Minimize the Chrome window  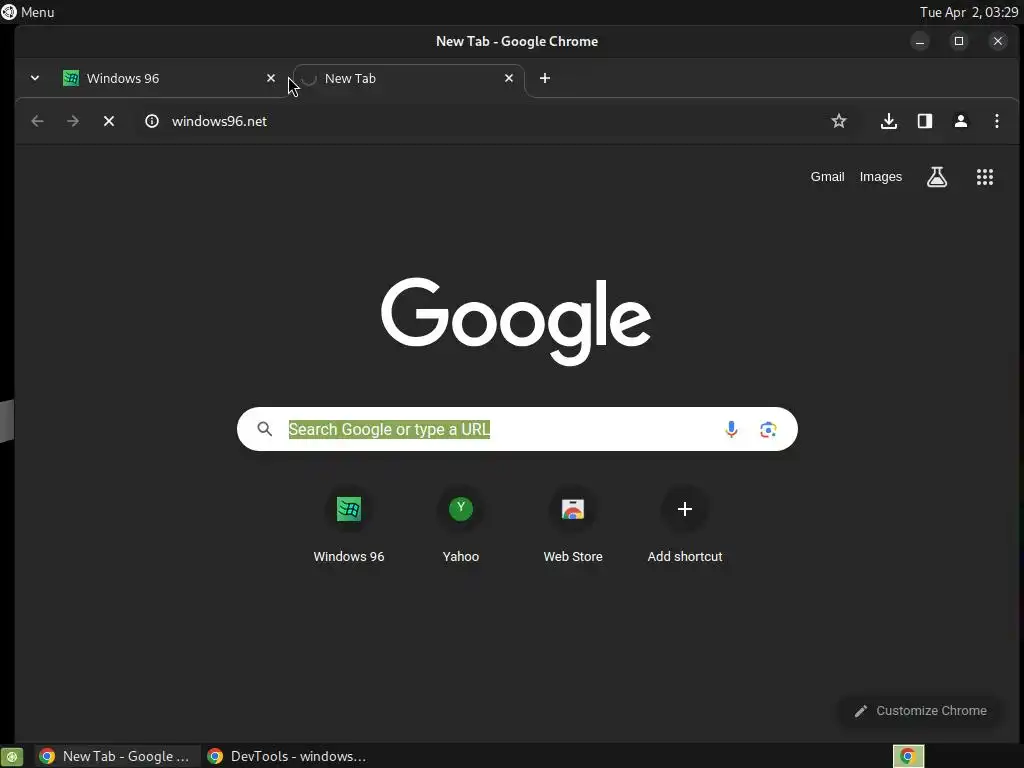[920, 41]
